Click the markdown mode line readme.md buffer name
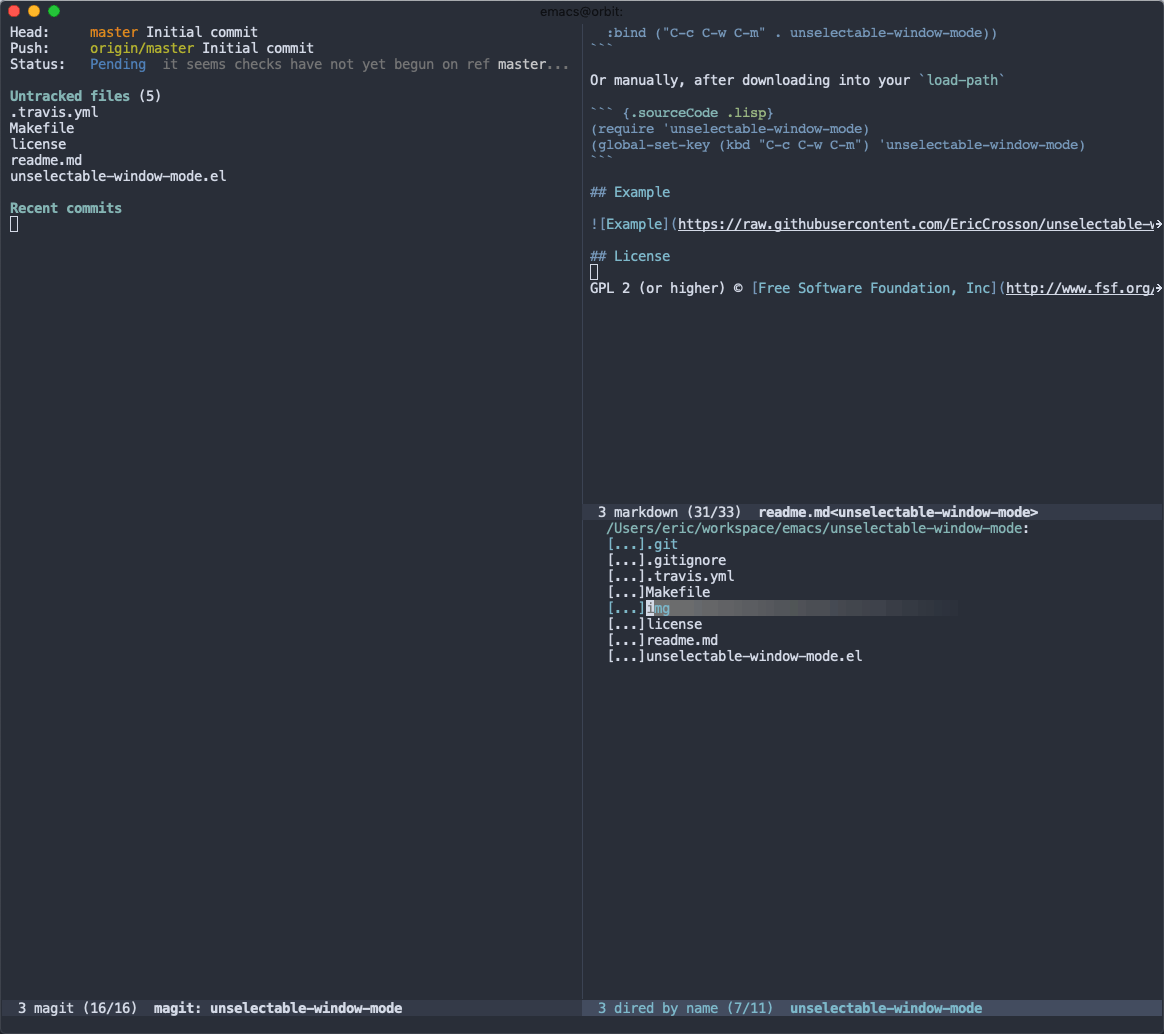 (x=898, y=512)
